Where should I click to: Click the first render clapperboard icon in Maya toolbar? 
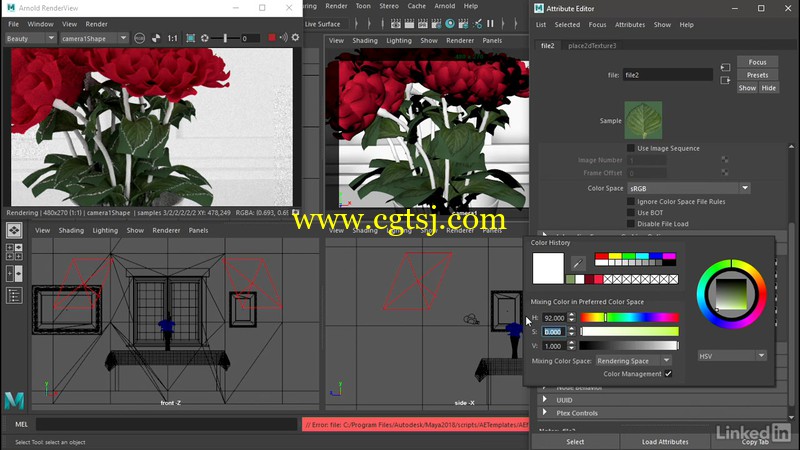395,23
